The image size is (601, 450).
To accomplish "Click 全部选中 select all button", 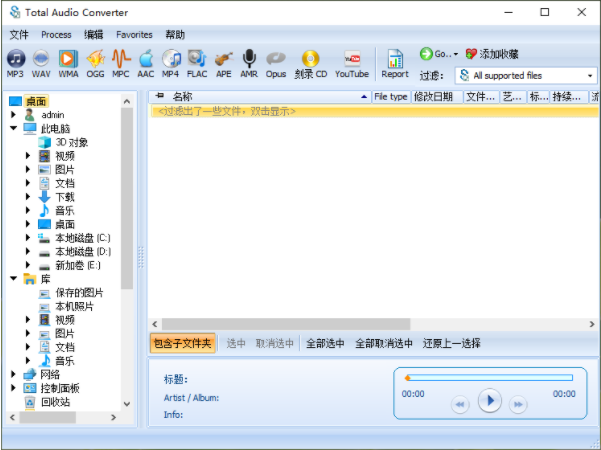I will click(x=325, y=343).
